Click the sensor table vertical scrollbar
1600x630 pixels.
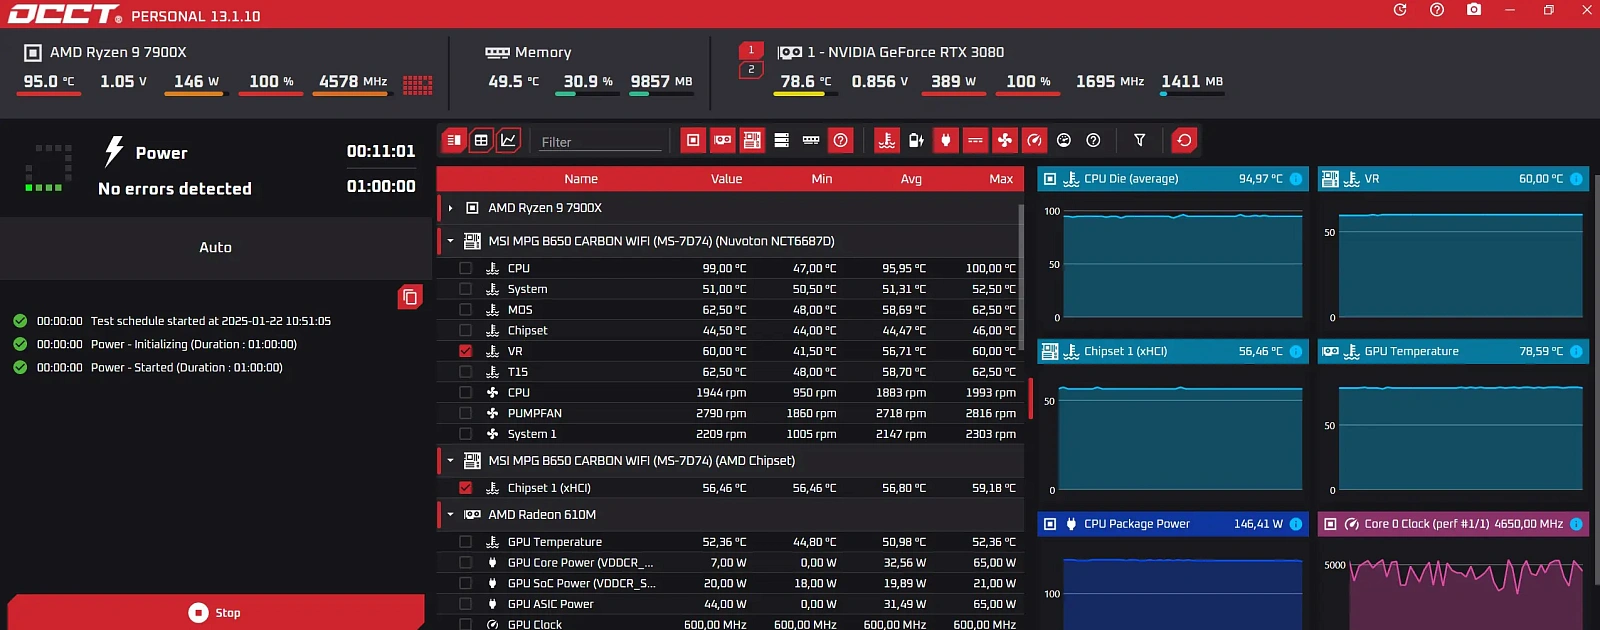(1021, 278)
